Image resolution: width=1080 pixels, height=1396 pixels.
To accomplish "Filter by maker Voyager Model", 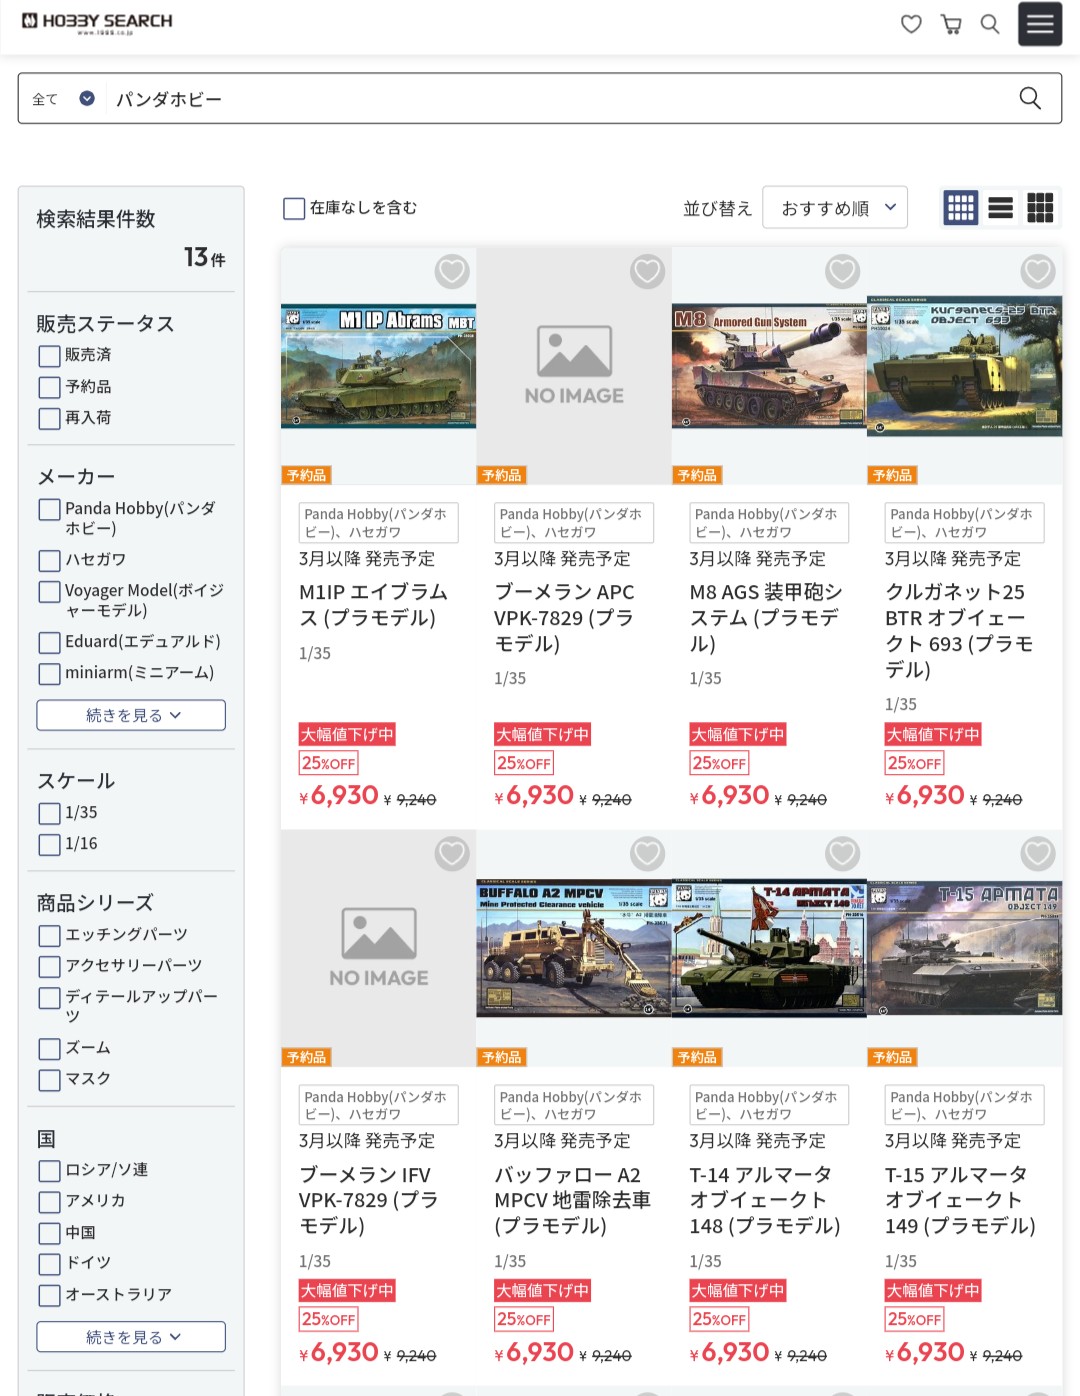I will tap(49, 591).
